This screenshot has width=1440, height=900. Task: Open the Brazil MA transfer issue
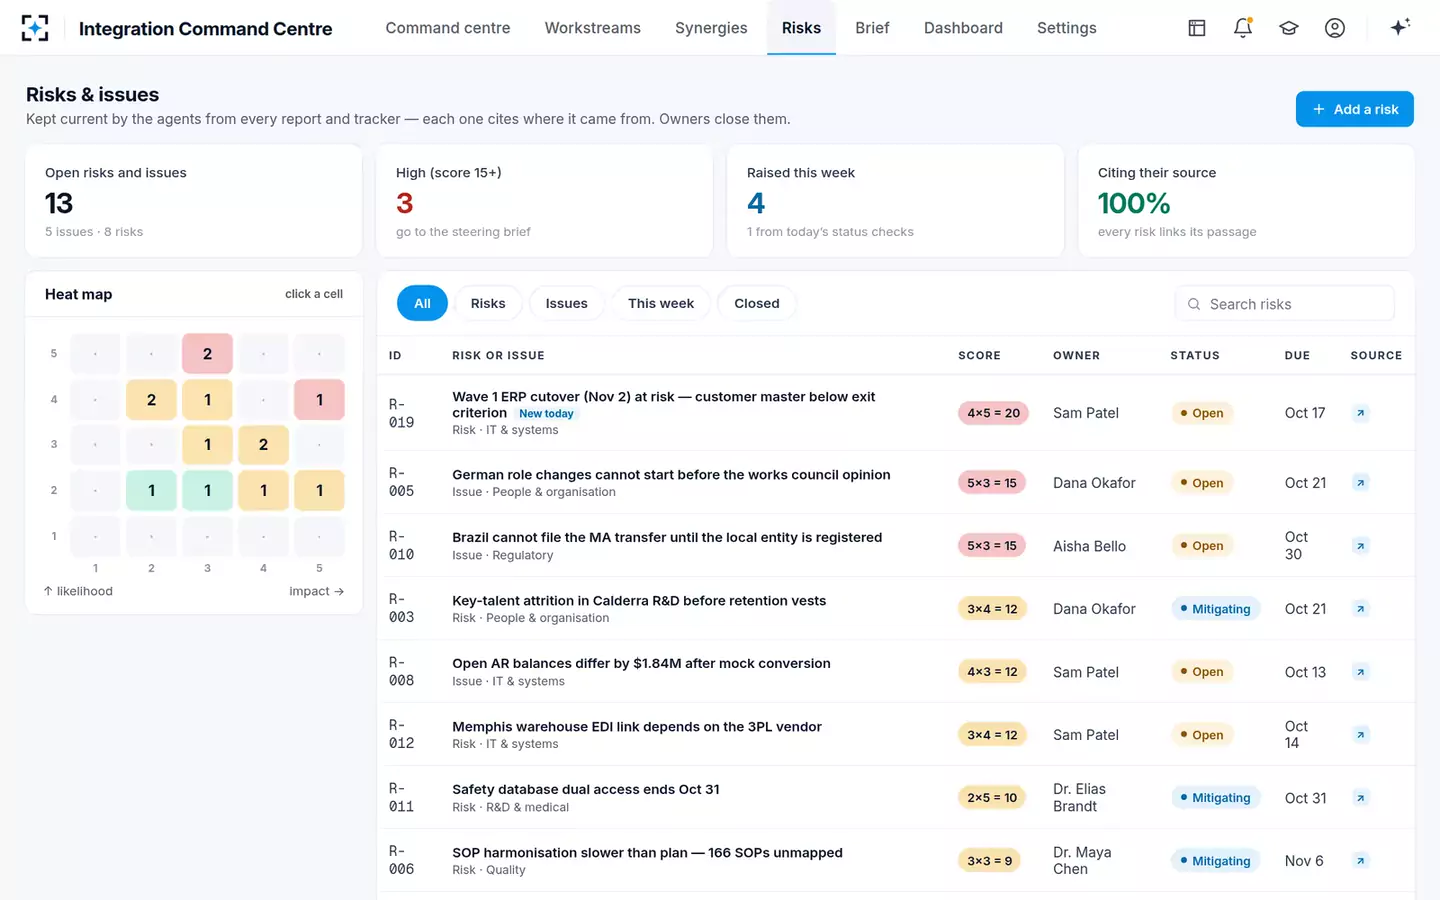[667, 538]
